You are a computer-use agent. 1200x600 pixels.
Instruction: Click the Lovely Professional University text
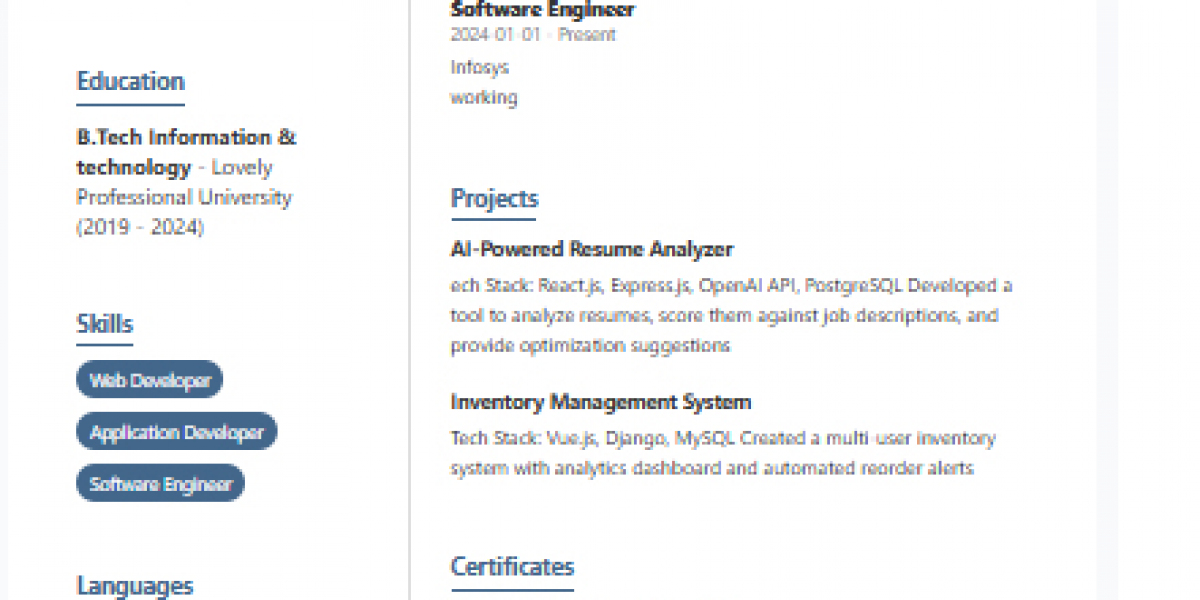(x=184, y=197)
